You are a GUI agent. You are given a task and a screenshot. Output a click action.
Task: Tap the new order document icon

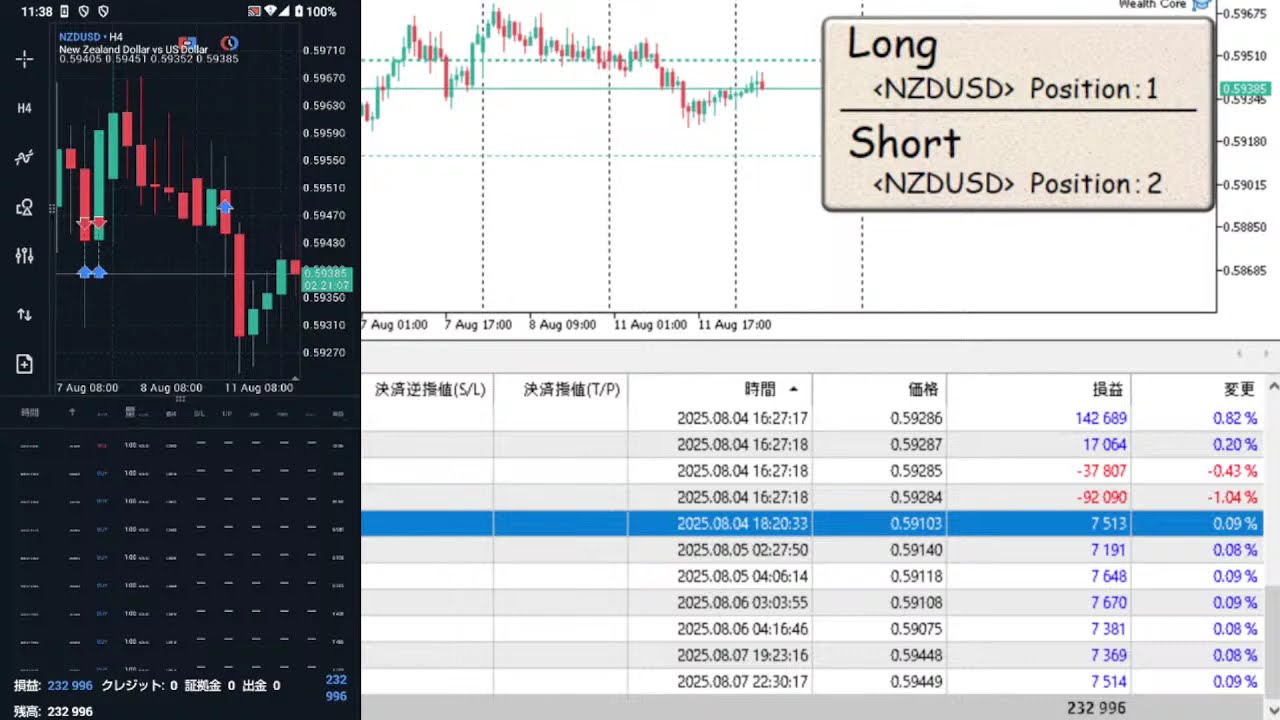pyautogui.click(x=25, y=364)
